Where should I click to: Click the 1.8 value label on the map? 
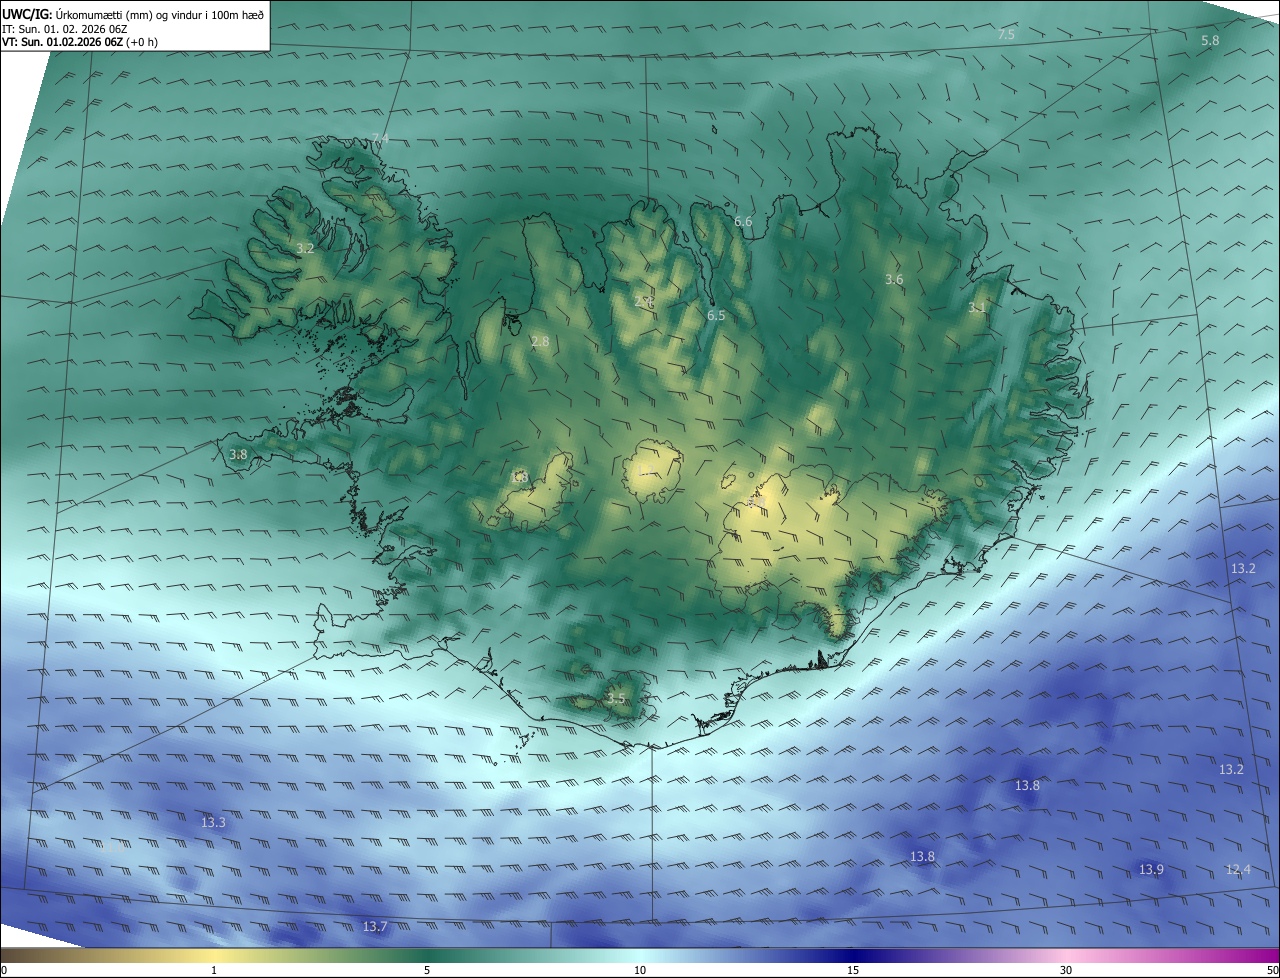[x=519, y=477]
